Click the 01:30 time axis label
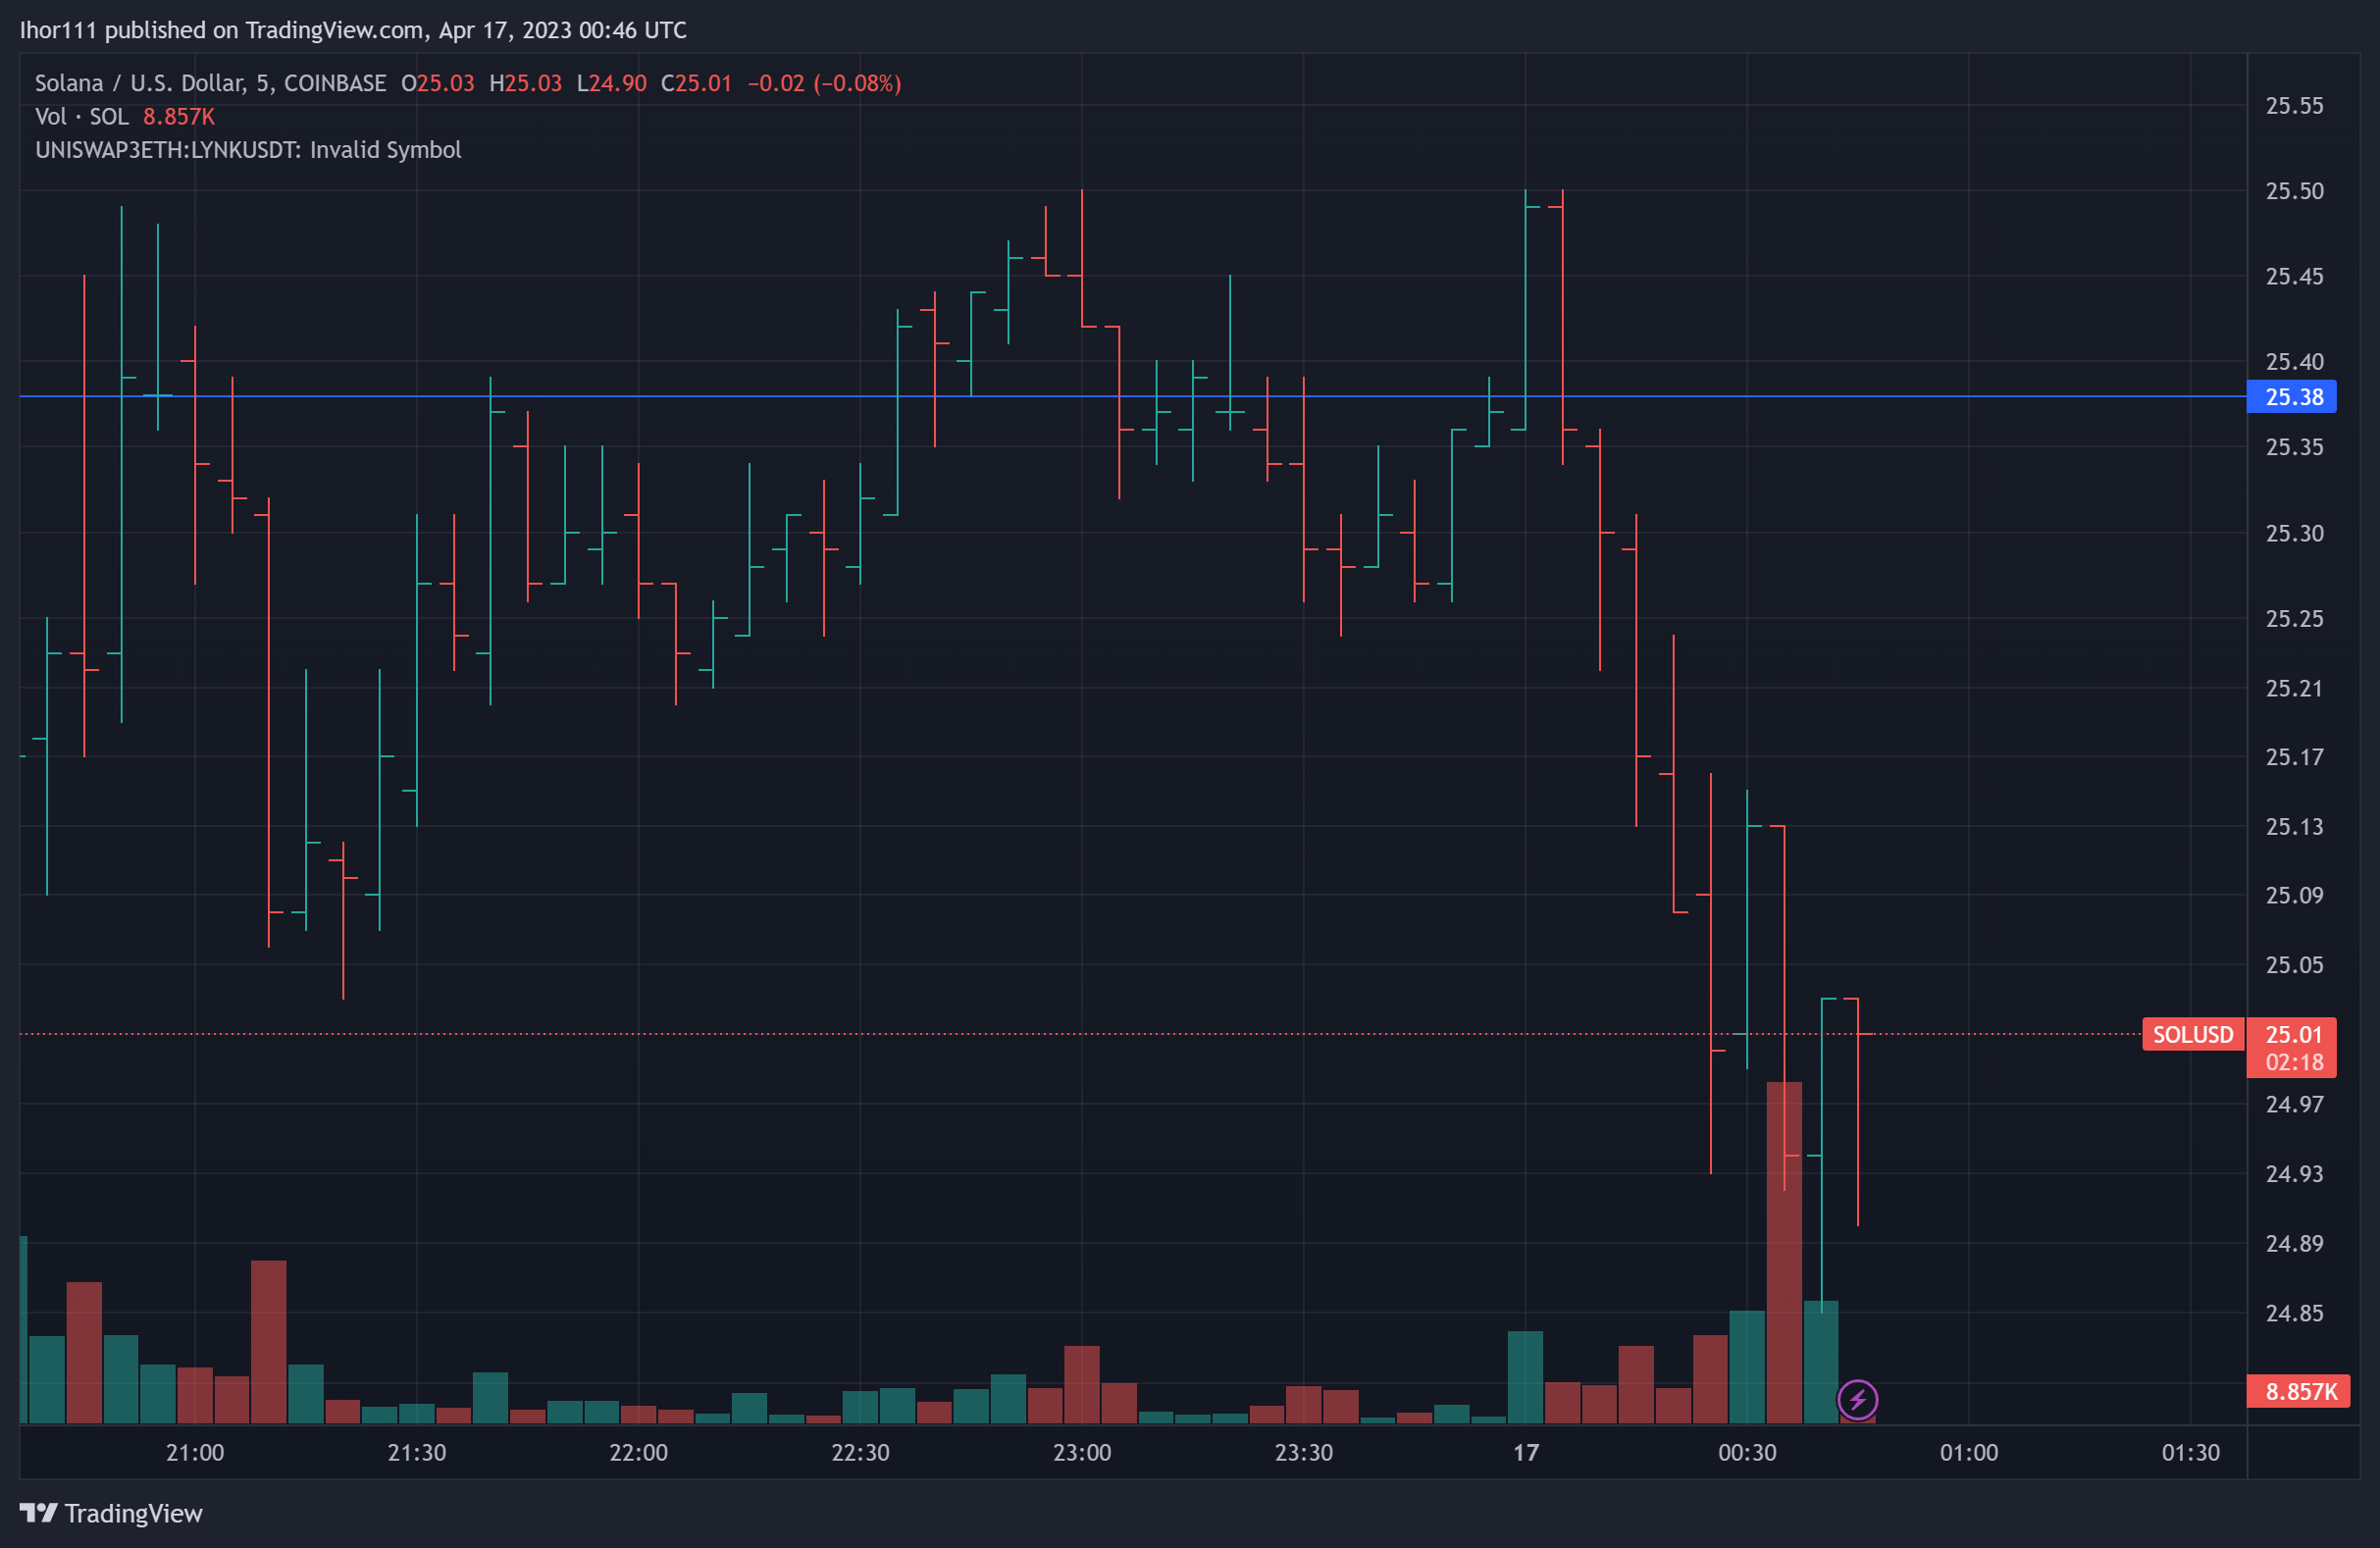The image size is (2380, 1548). 2191,1452
